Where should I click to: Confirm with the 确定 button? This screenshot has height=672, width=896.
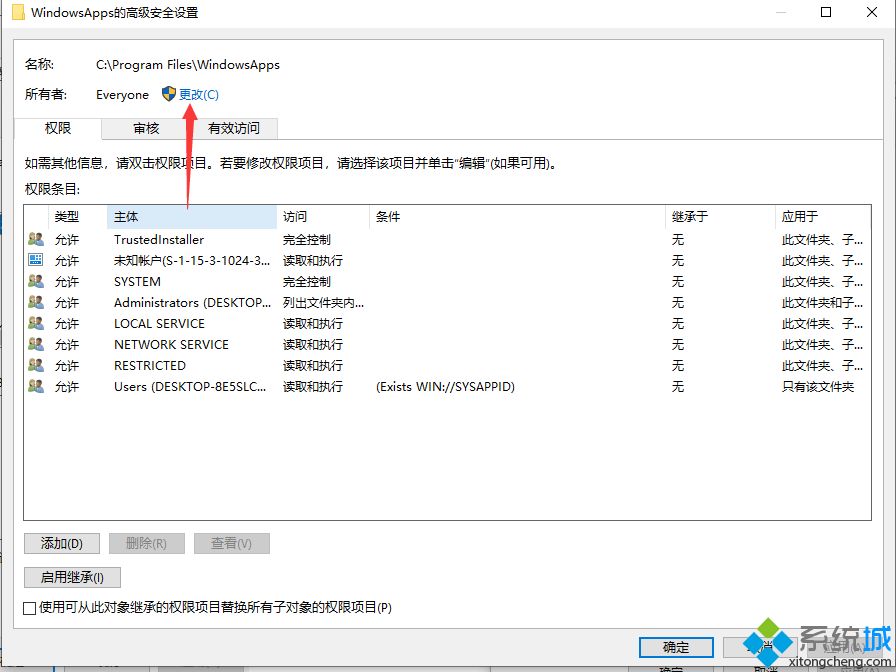676,647
